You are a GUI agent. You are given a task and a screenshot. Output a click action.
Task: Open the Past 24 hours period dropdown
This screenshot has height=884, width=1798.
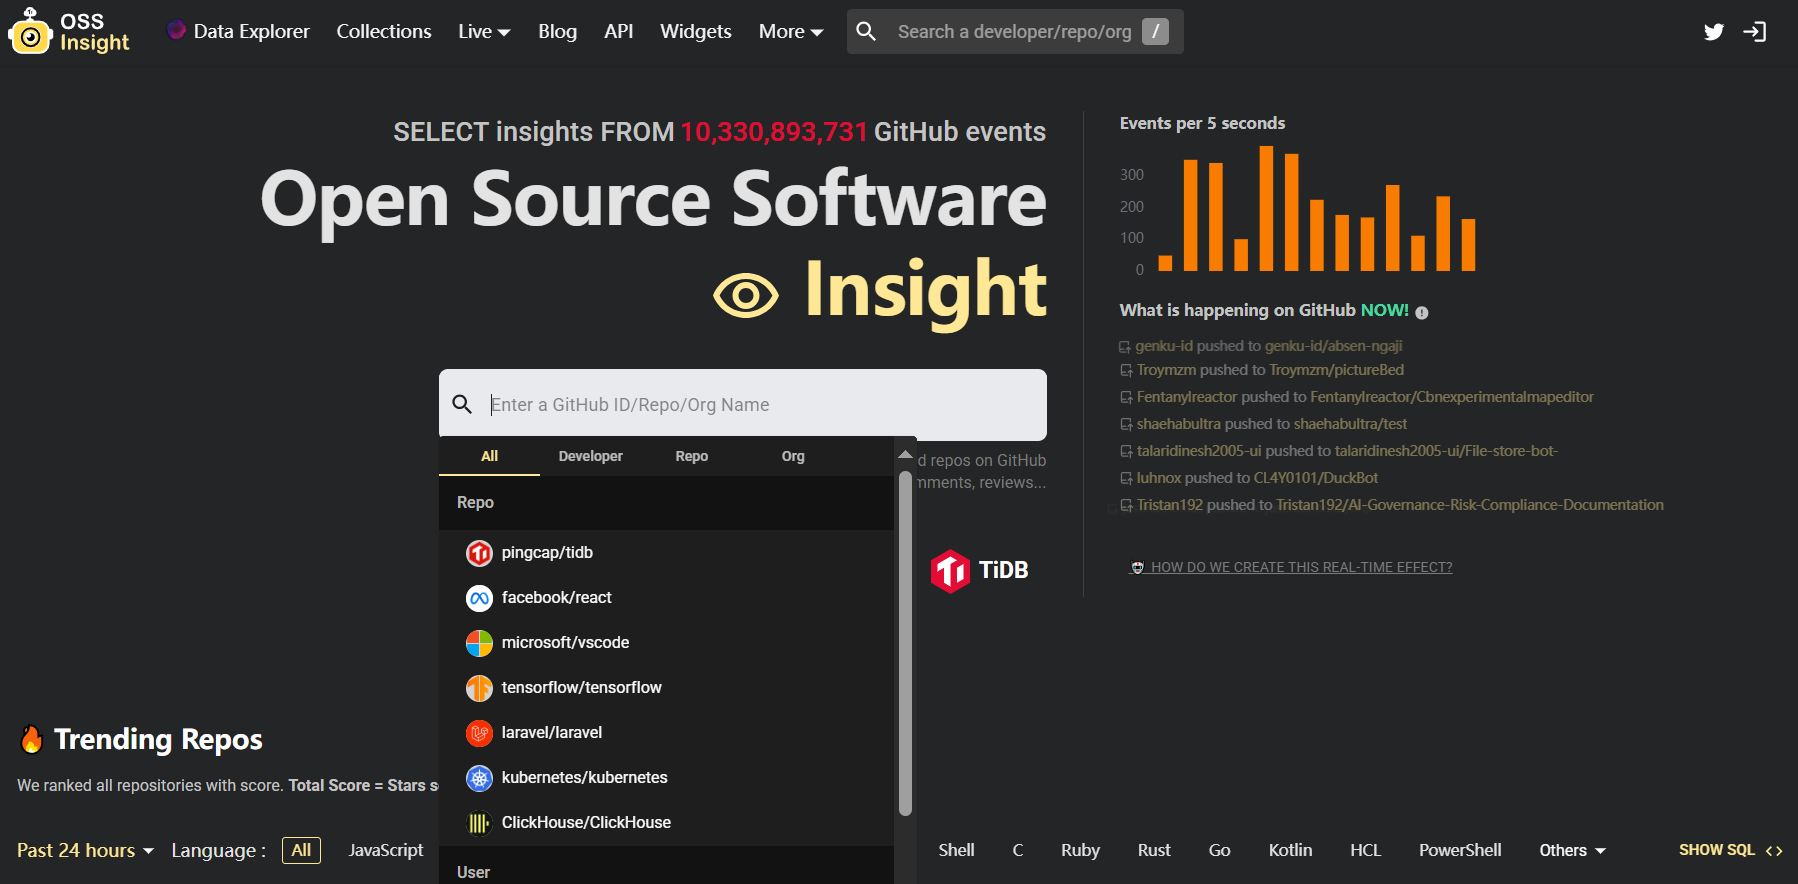(86, 850)
